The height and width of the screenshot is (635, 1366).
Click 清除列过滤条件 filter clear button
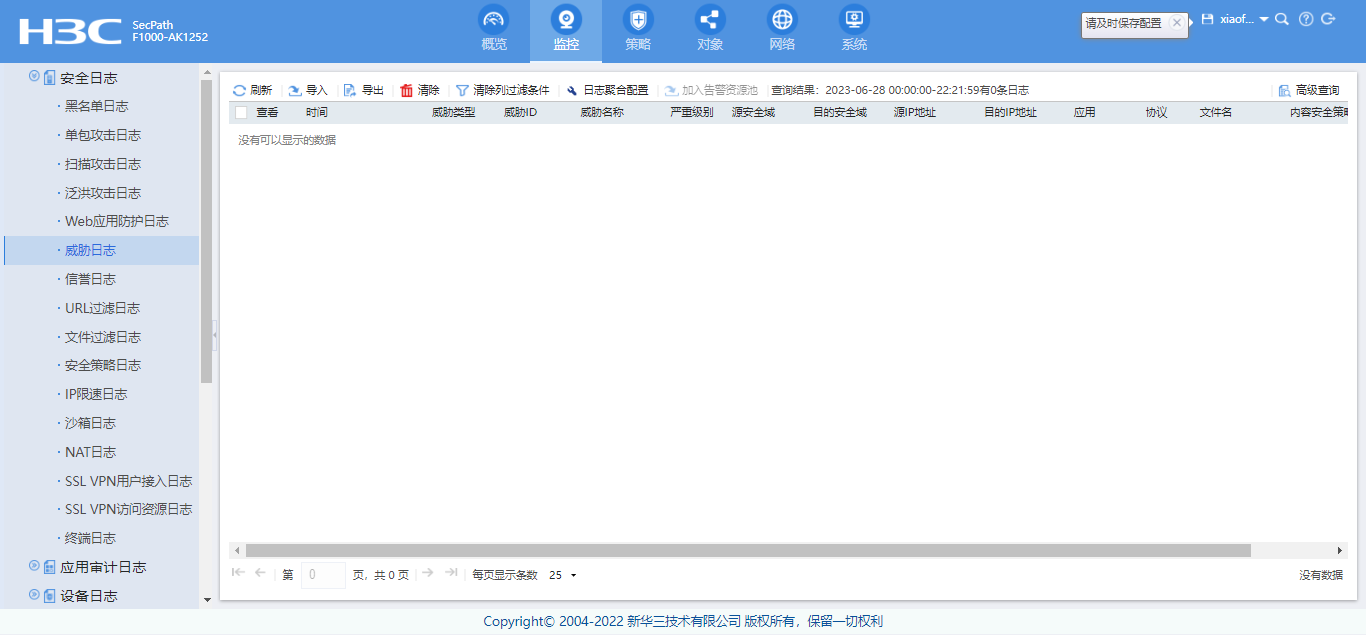(x=503, y=90)
